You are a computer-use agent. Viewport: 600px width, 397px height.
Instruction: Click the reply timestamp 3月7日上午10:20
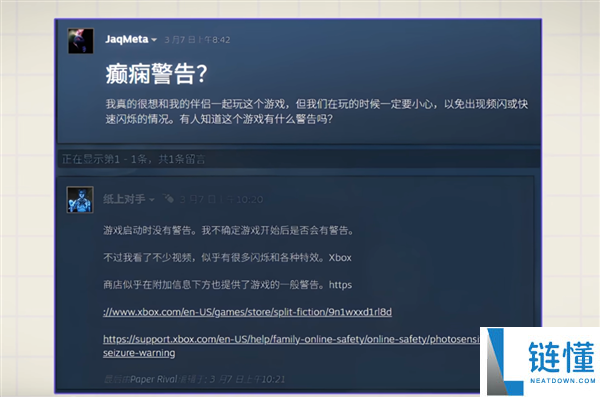pos(221,199)
